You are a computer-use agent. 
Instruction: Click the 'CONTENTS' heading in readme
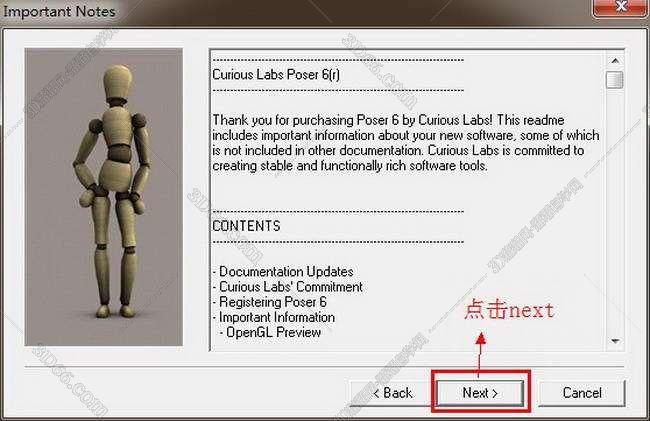[246, 226]
